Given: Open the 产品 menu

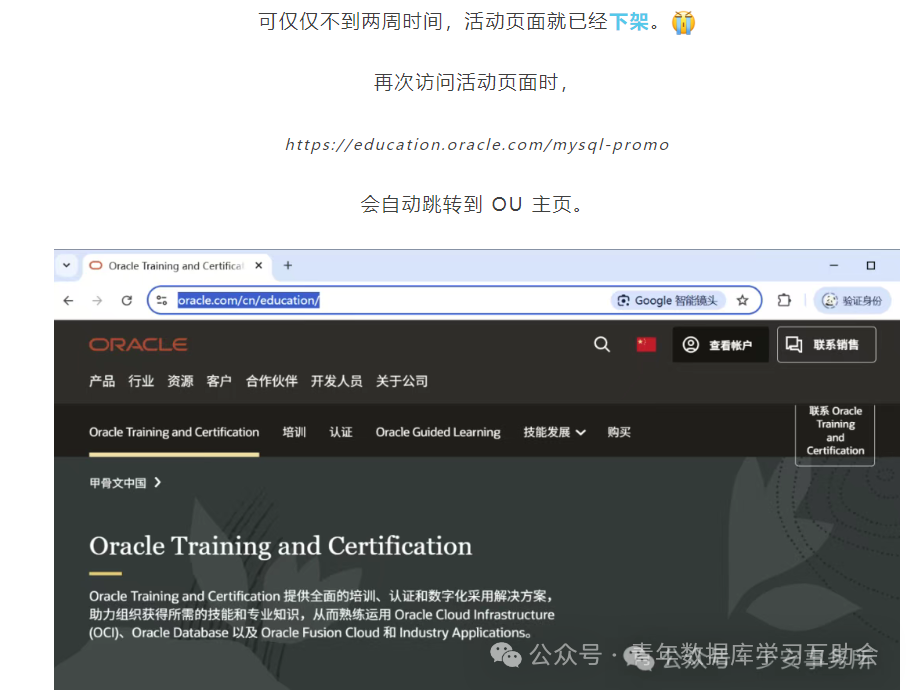Looking at the screenshot, I should click(102, 381).
